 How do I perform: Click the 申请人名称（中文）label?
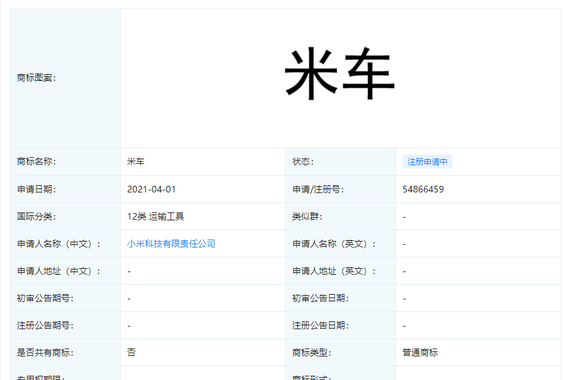59,244
